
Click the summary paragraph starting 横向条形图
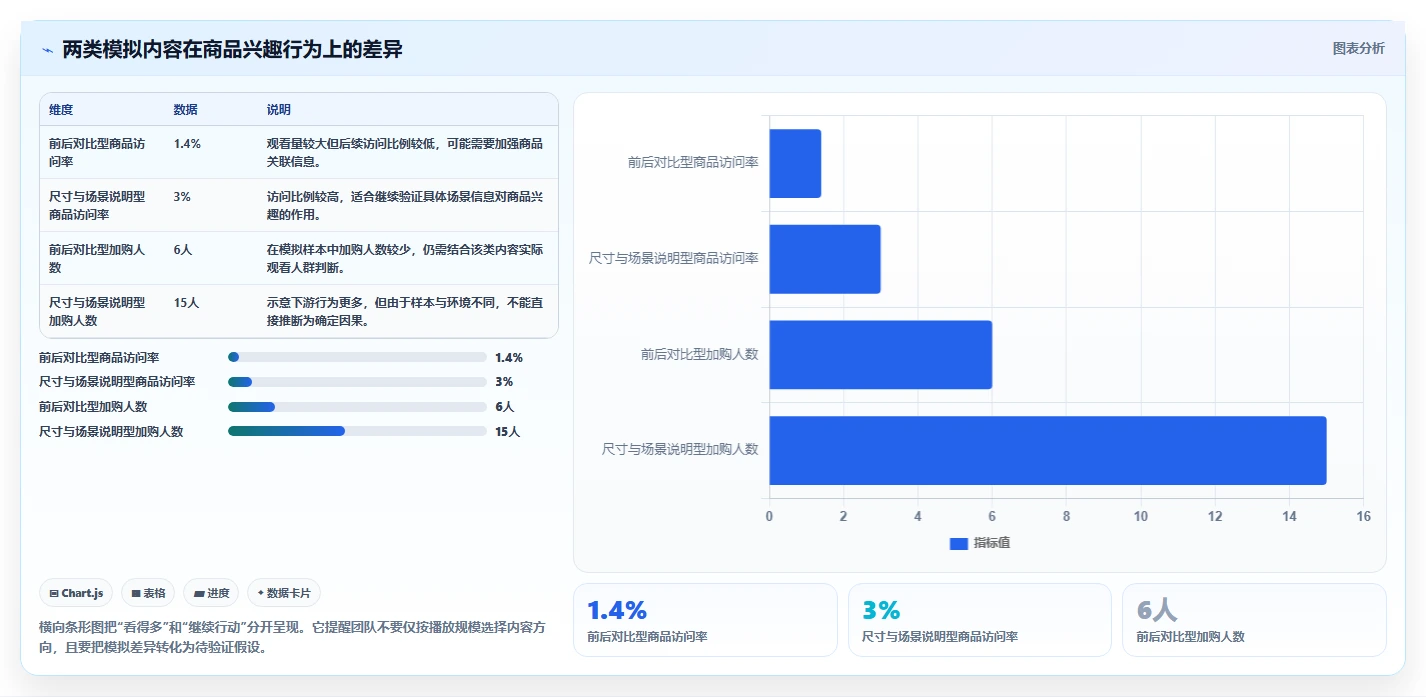coord(290,637)
